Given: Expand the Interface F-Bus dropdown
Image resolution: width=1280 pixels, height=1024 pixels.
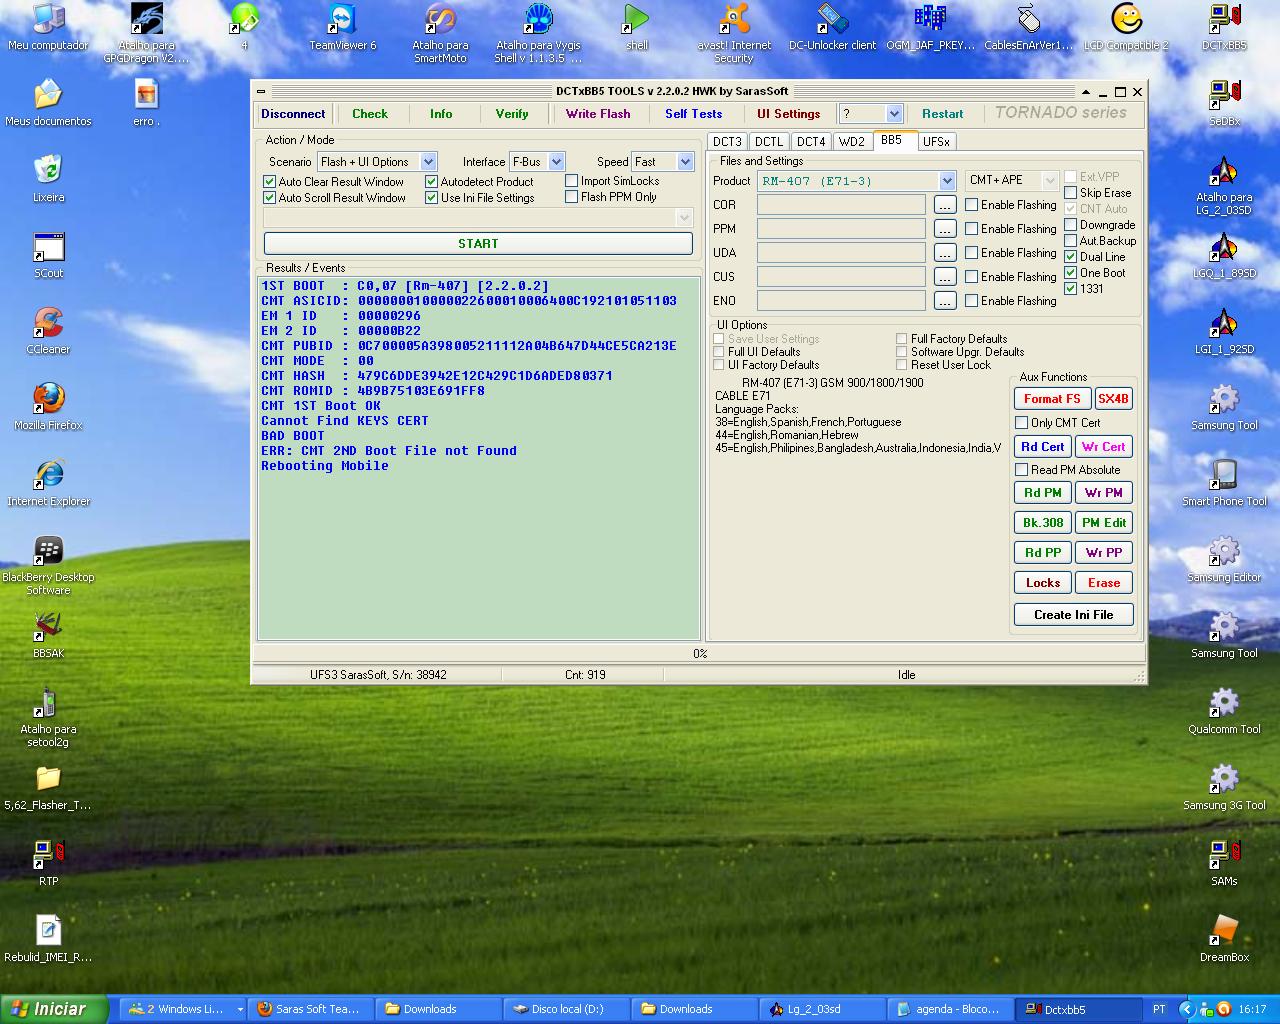Looking at the screenshot, I should 556,162.
